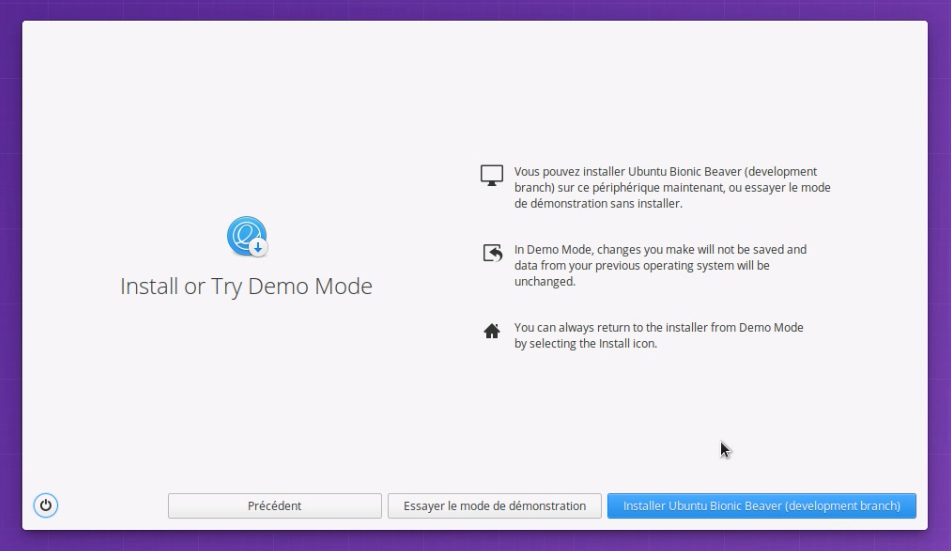Click the Précédent button
The image size is (951, 551).
pos(275,505)
